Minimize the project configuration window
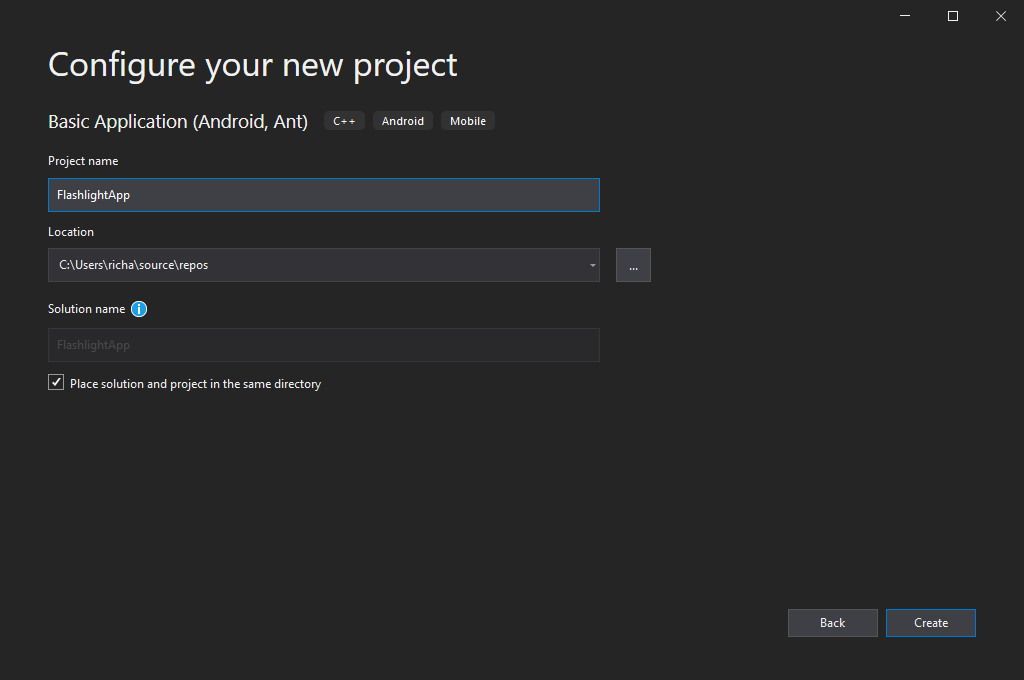This screenshot has width=1024, height=680. click(904, 16)
